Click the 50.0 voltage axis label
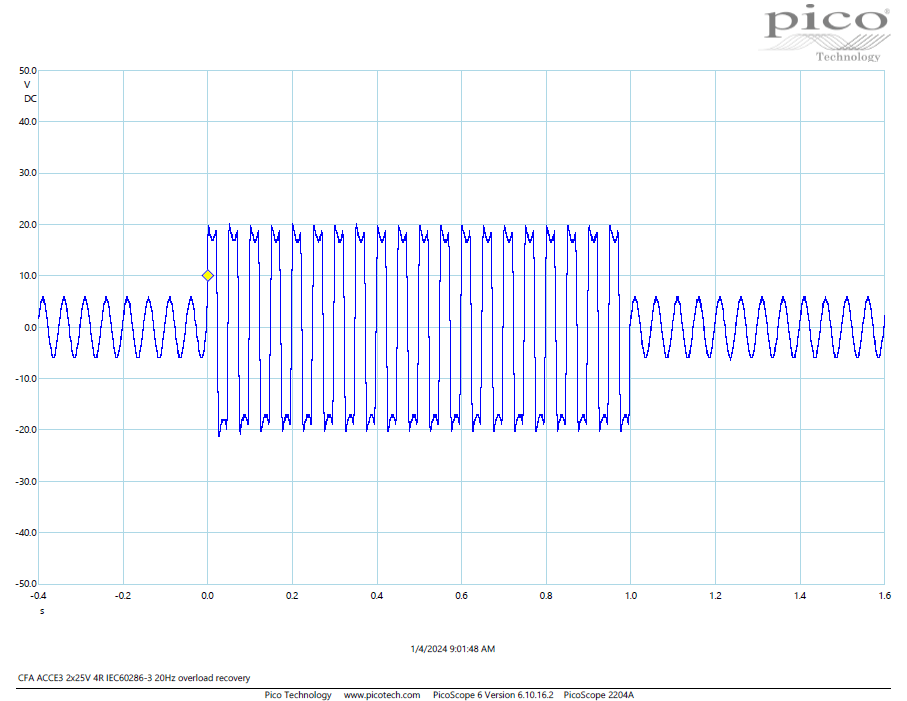Viewport: 907px width, 701px height. (x=28, y=71)
